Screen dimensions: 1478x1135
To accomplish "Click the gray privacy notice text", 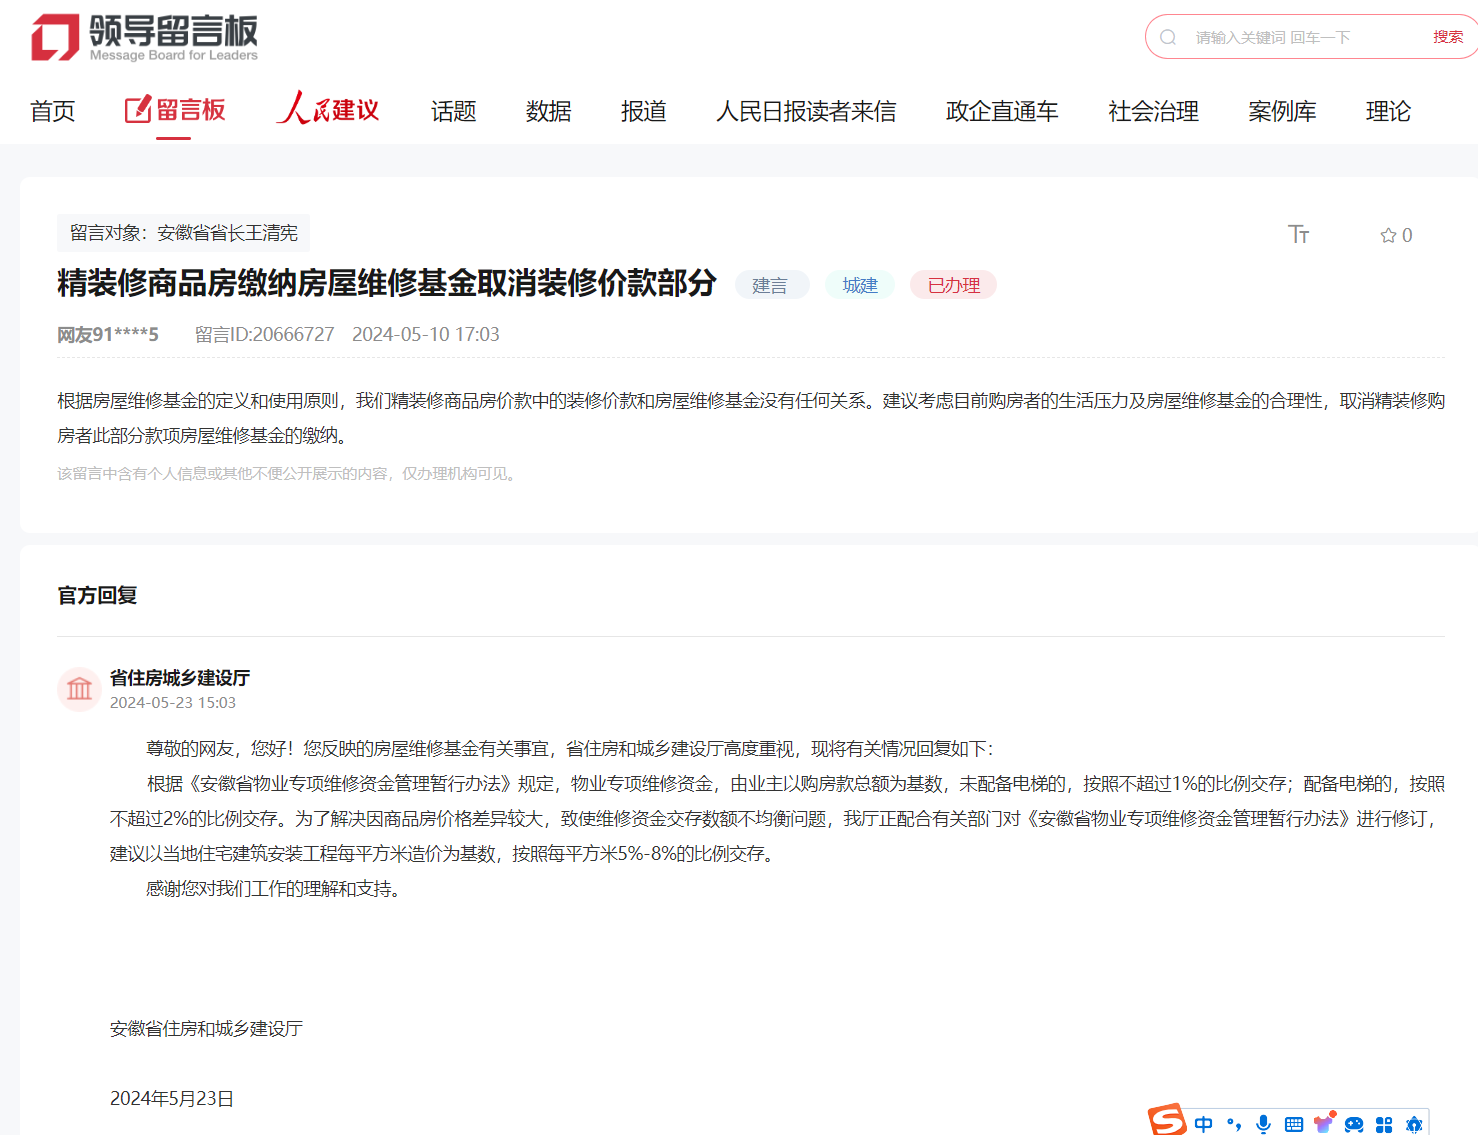I will click(289, 473).
